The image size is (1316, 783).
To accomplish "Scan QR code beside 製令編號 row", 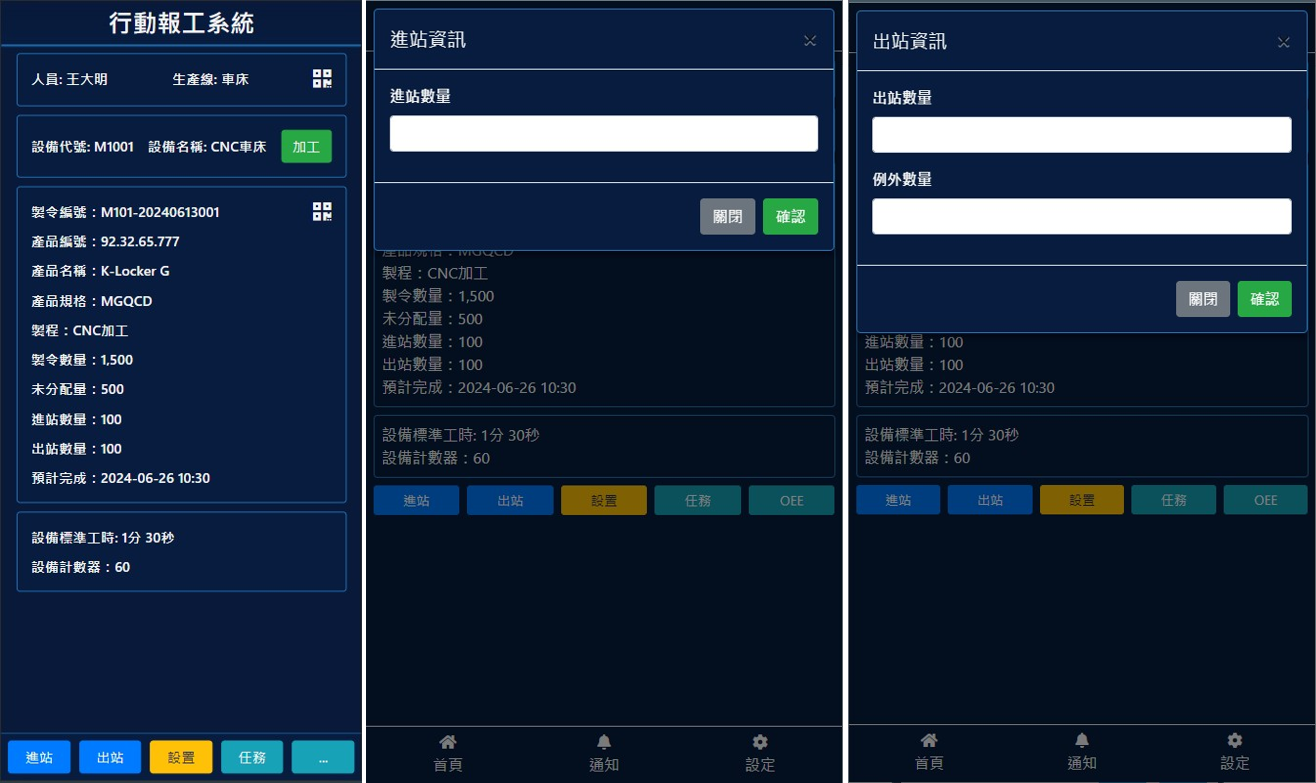I will point(322,211).
